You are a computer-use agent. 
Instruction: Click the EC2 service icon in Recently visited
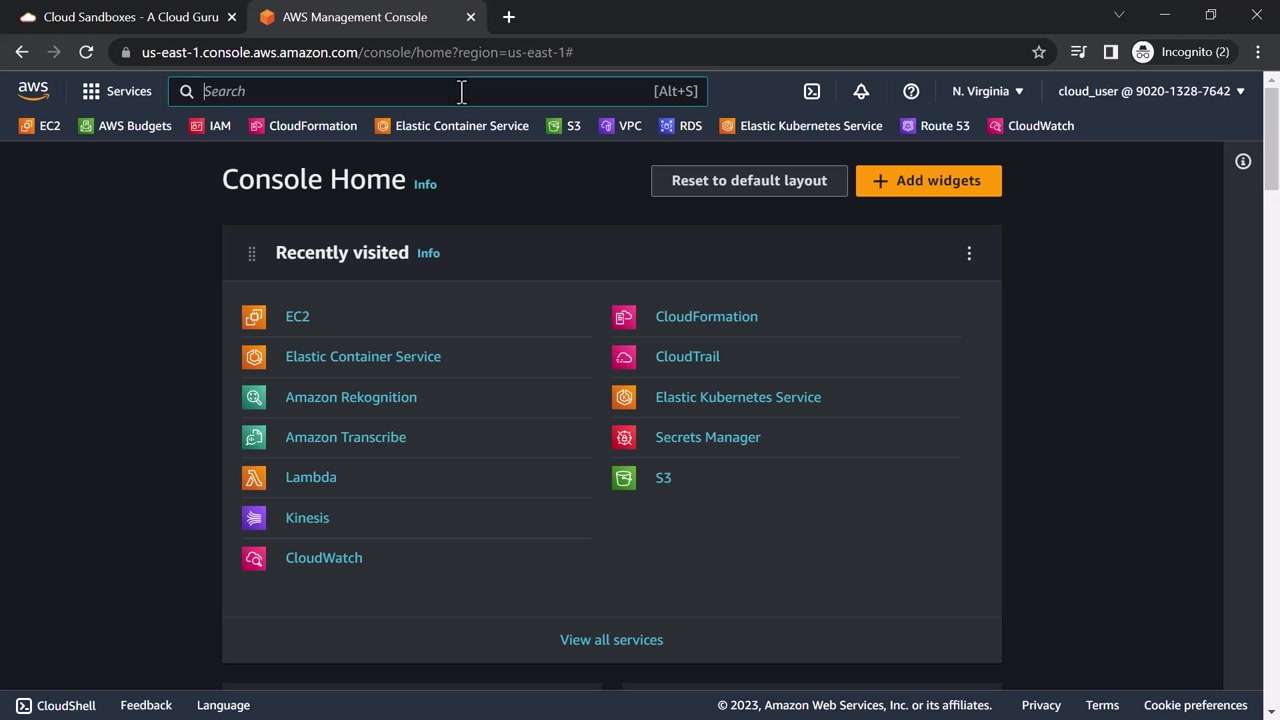click(254, 317)
